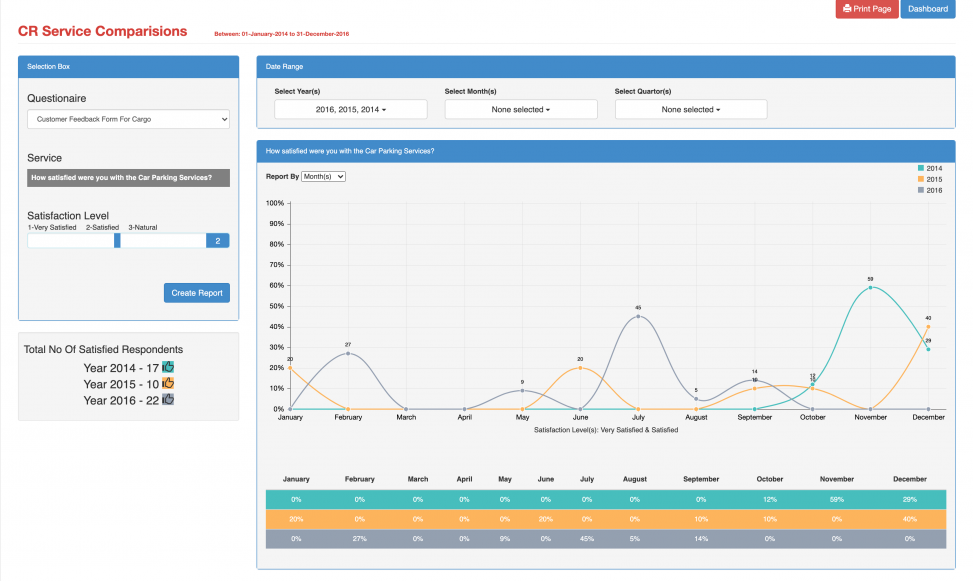Select the highlighted Car Parking Services question
Viewport: 973px width, 581px height.
(x=128, y=178)
